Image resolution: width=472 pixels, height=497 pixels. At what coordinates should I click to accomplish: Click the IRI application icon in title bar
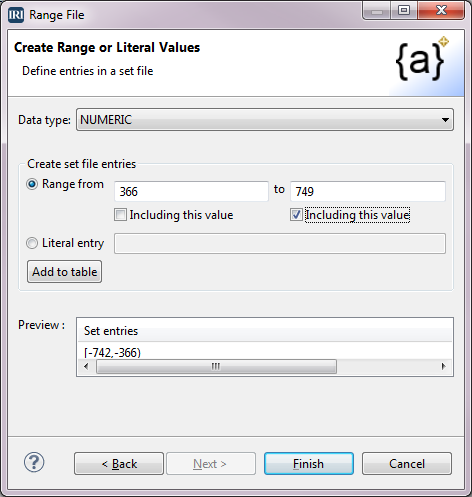pyautogui.click(x=16, y=15)
